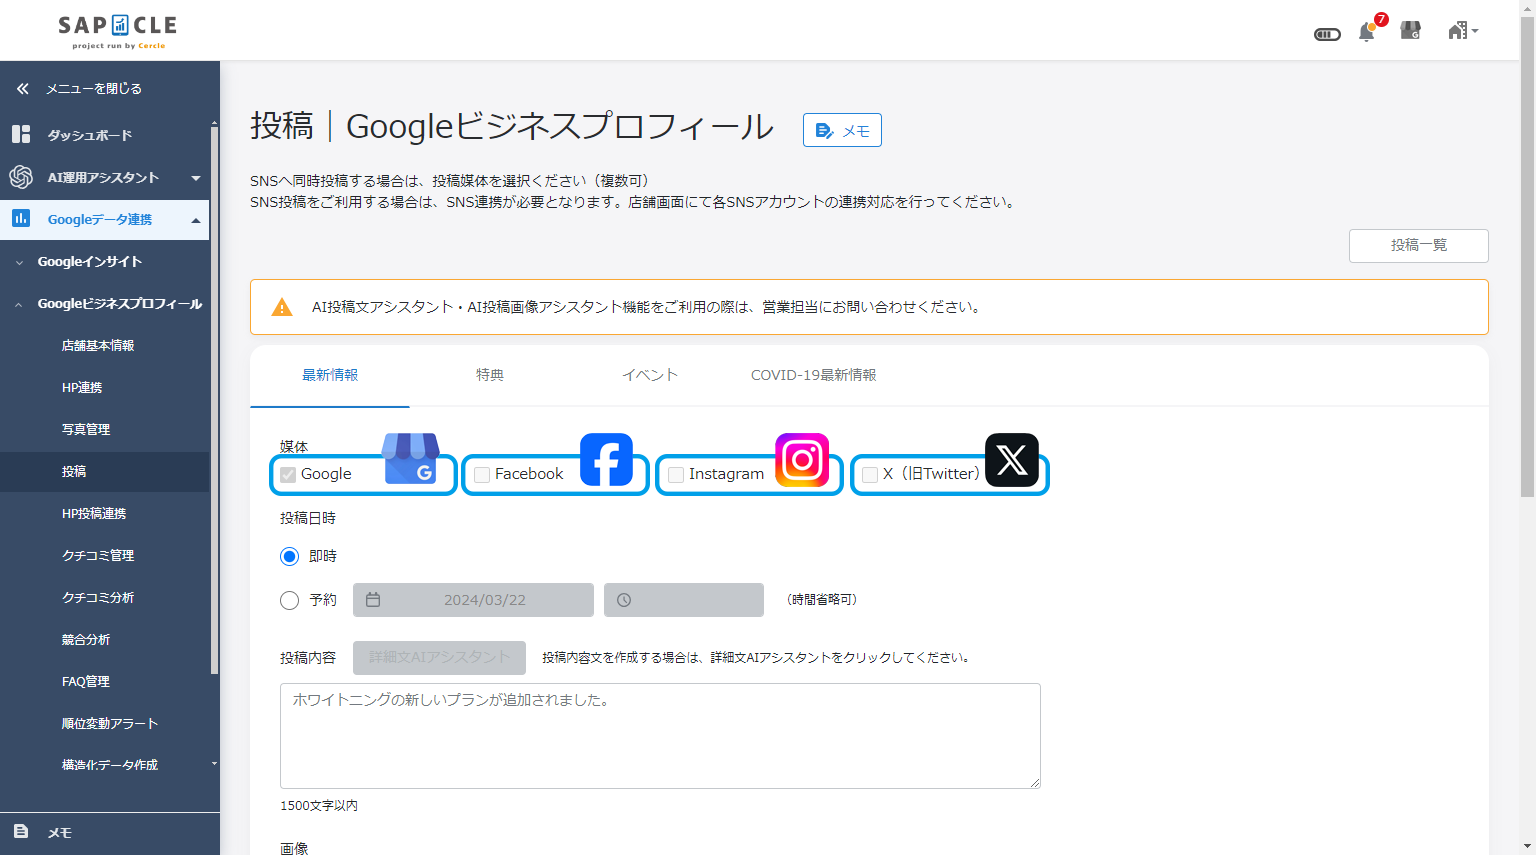This screenshot has height=855, width=1536.
Task: Switch to the イベント tab
Action: (650, 375)
